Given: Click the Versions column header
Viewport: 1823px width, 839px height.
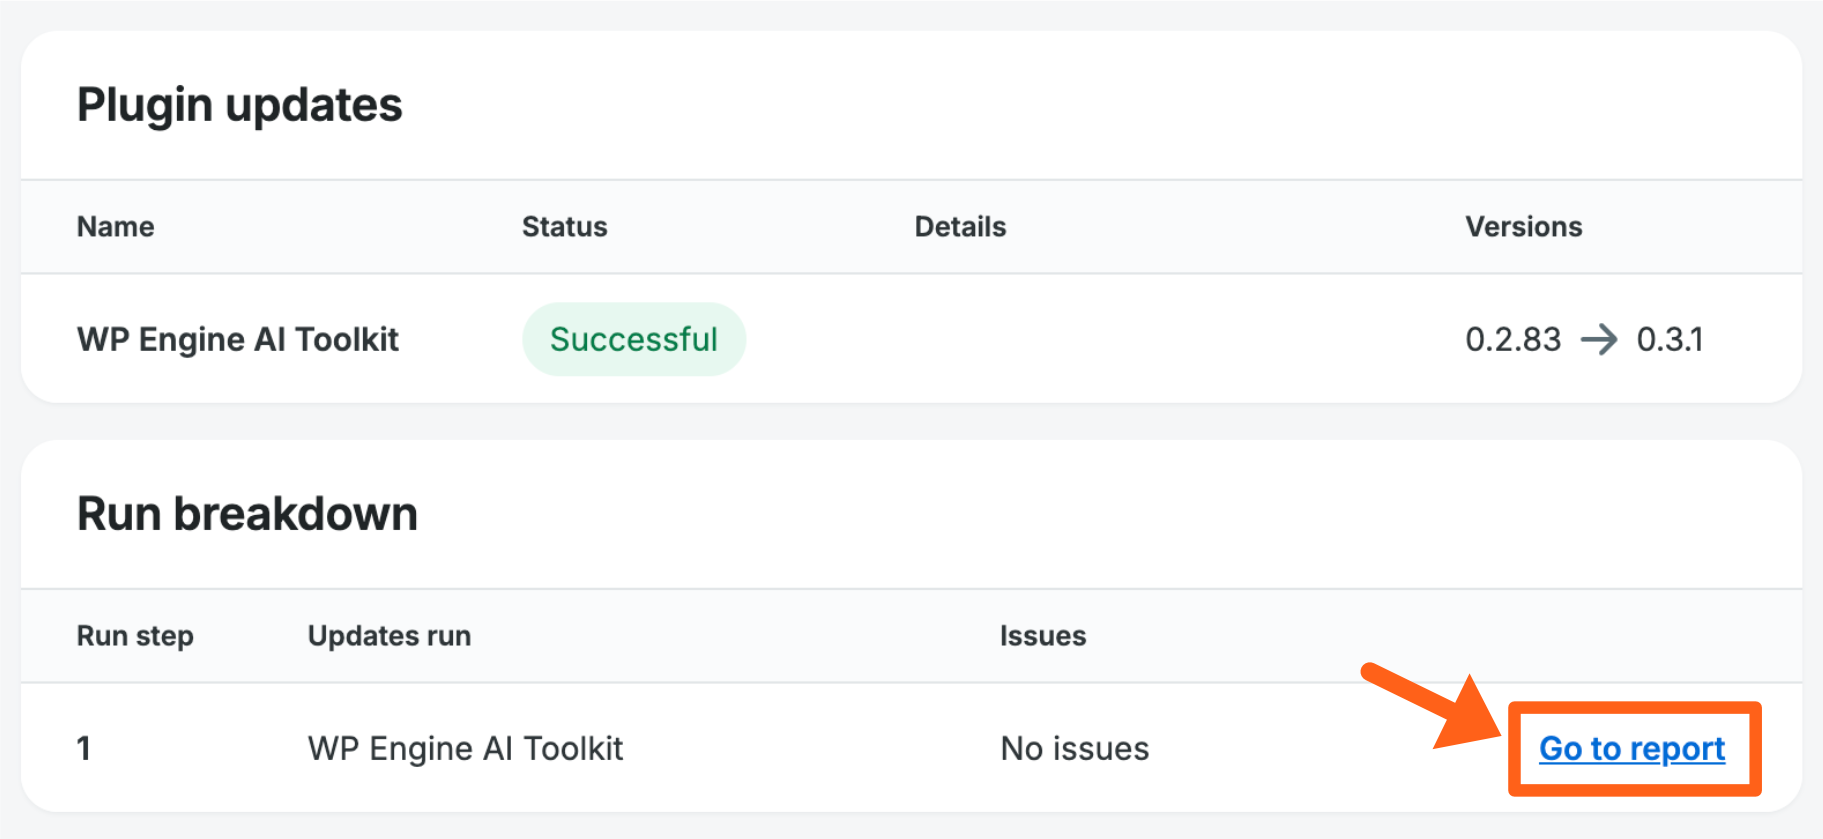Looking at the screenshot, I should point(1523,227).
